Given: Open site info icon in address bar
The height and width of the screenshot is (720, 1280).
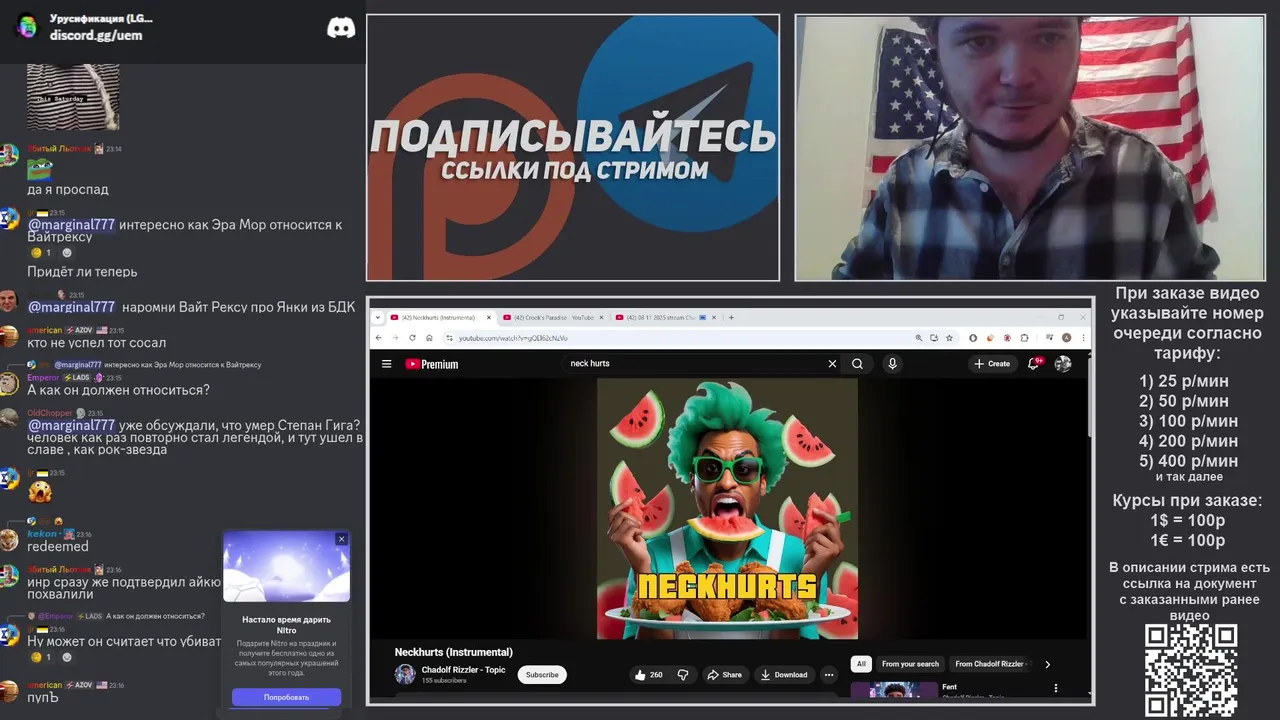Looking at the screenshot, I should click(449, 338).
